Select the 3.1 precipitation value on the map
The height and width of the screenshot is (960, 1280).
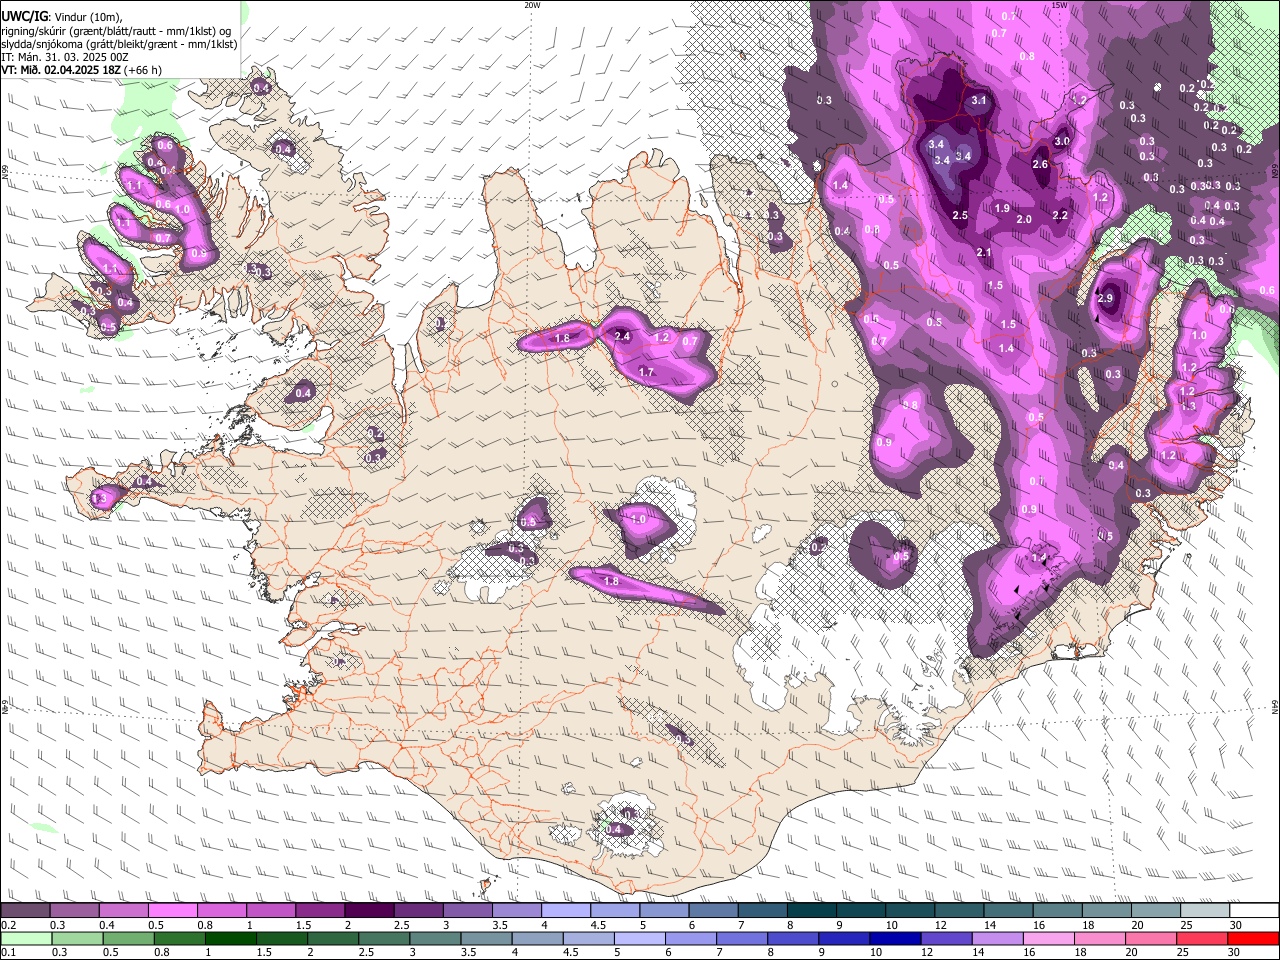[x=979, y=100]
